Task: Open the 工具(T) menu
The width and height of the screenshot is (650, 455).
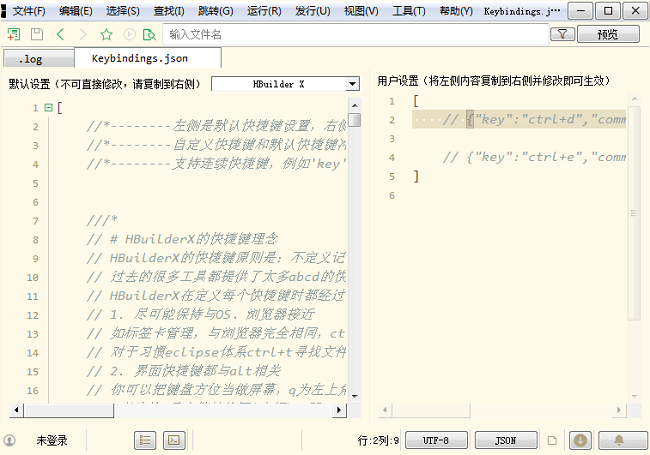Action: tap(409, 11)
